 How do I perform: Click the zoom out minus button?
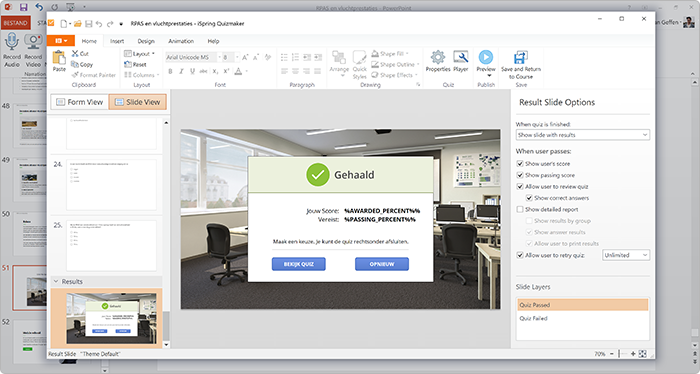(612, 354)
